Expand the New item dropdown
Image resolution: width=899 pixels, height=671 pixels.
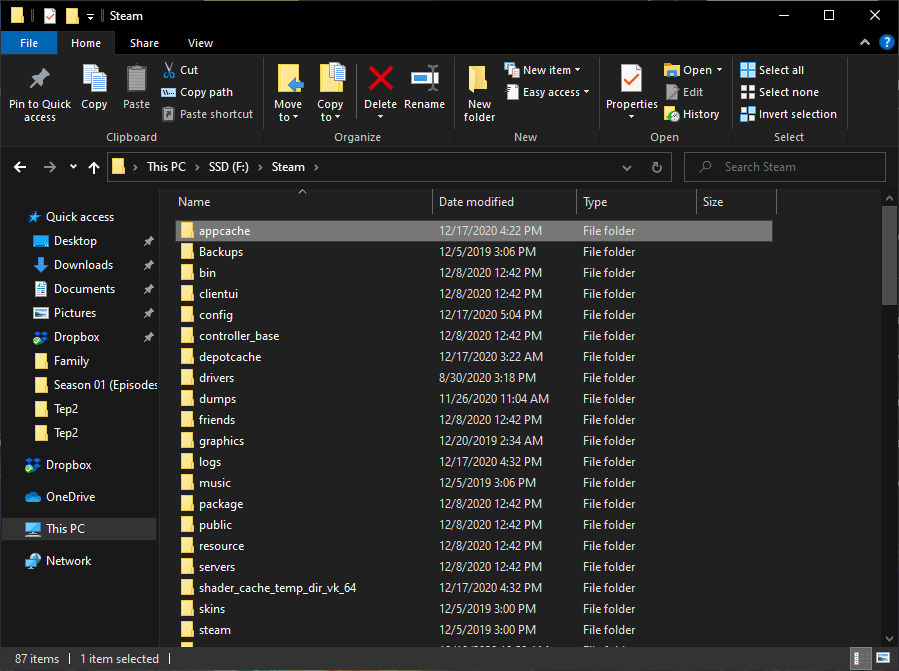tap(546, 70)
